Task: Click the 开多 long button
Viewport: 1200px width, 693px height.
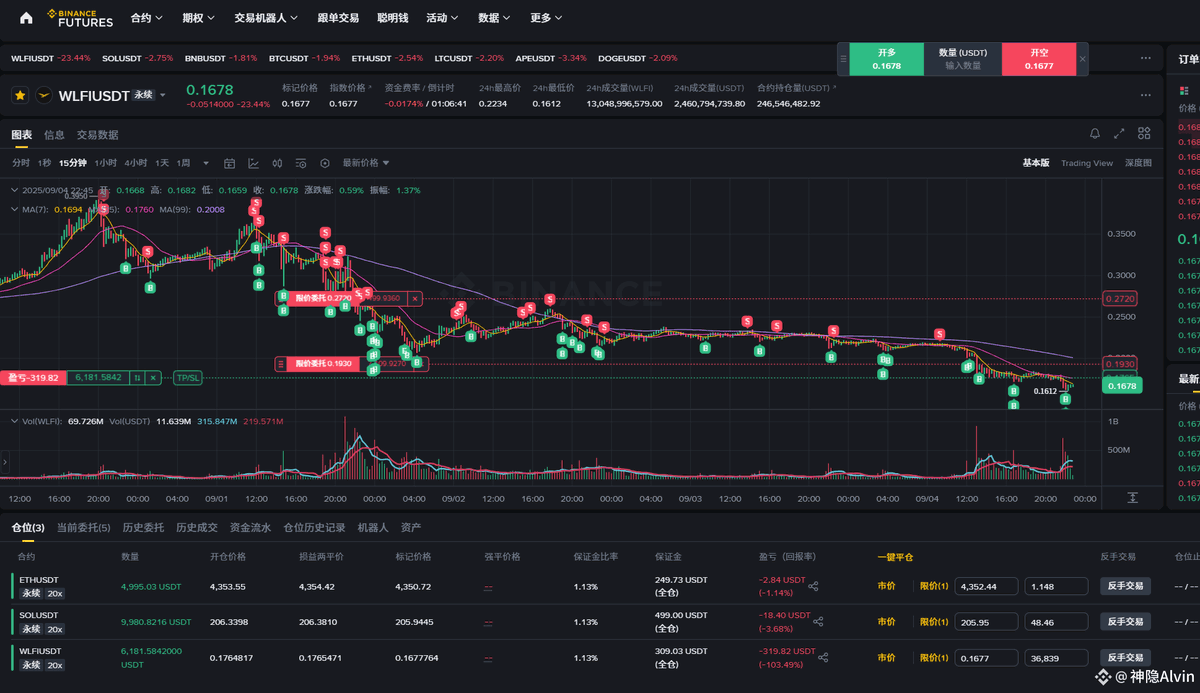Action: coord(887,59)
